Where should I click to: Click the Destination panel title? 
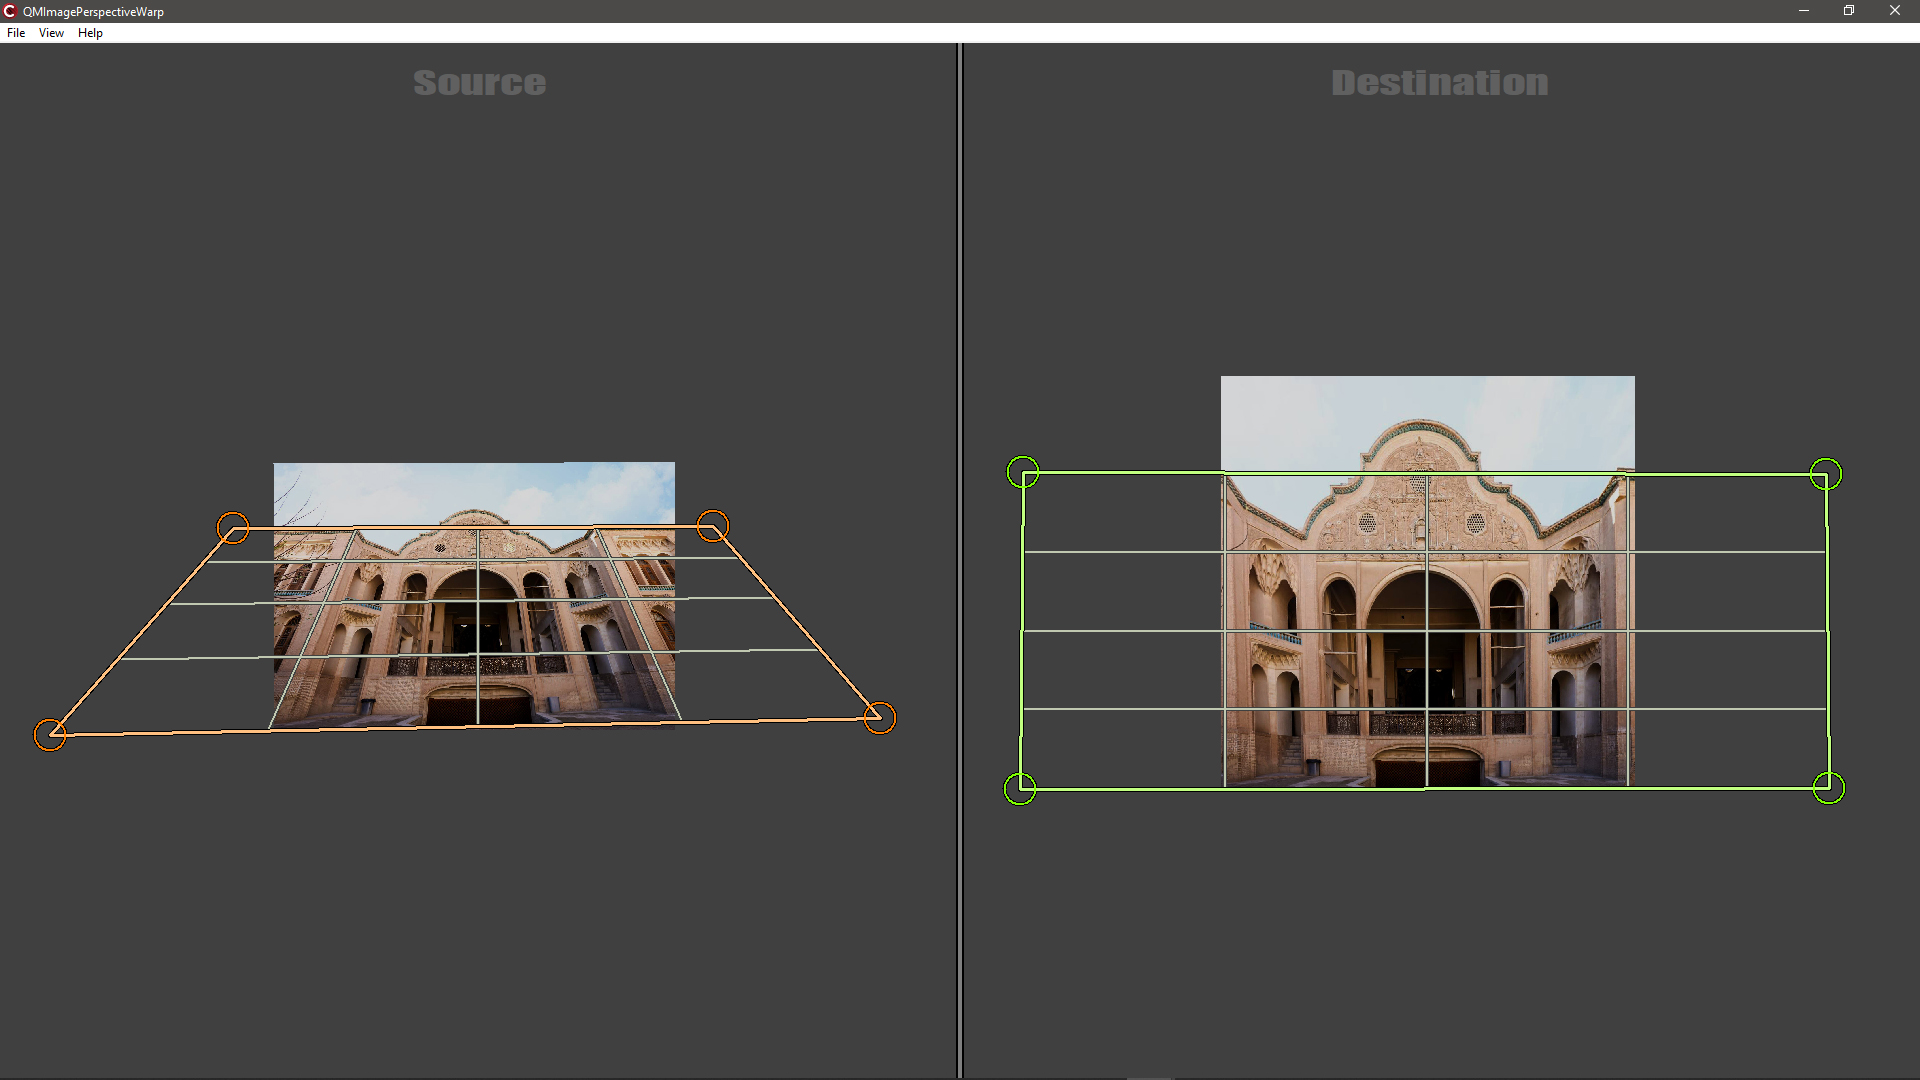click(x=1438, y=84)
